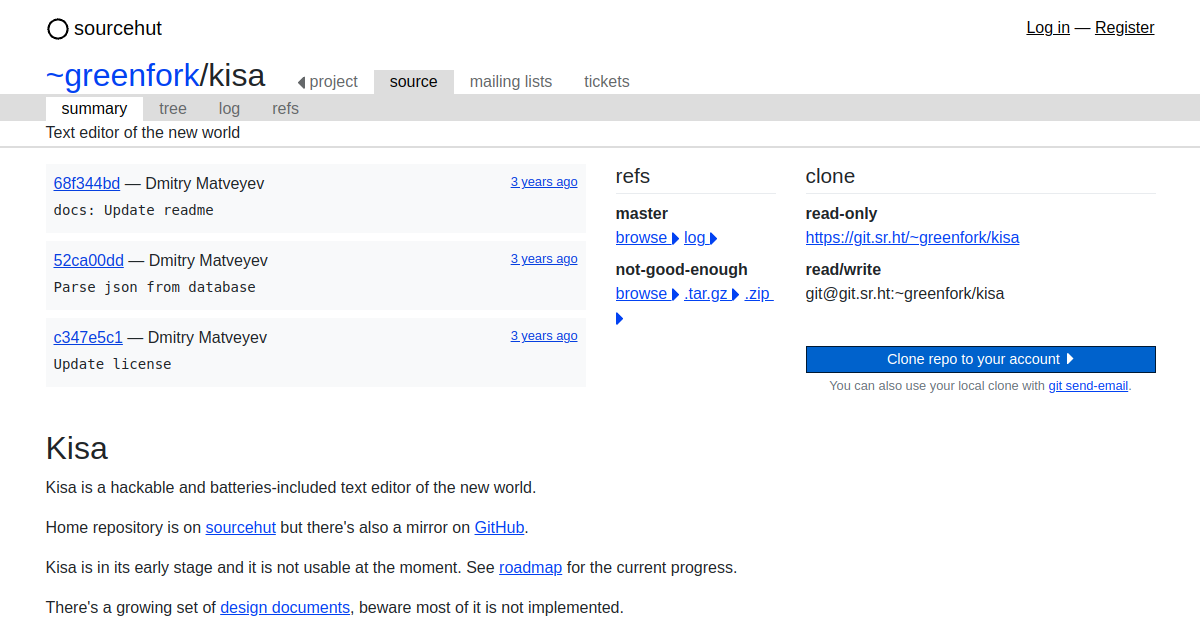
Task: Switch to the log subtab
Action: click(x=229, y=108)
